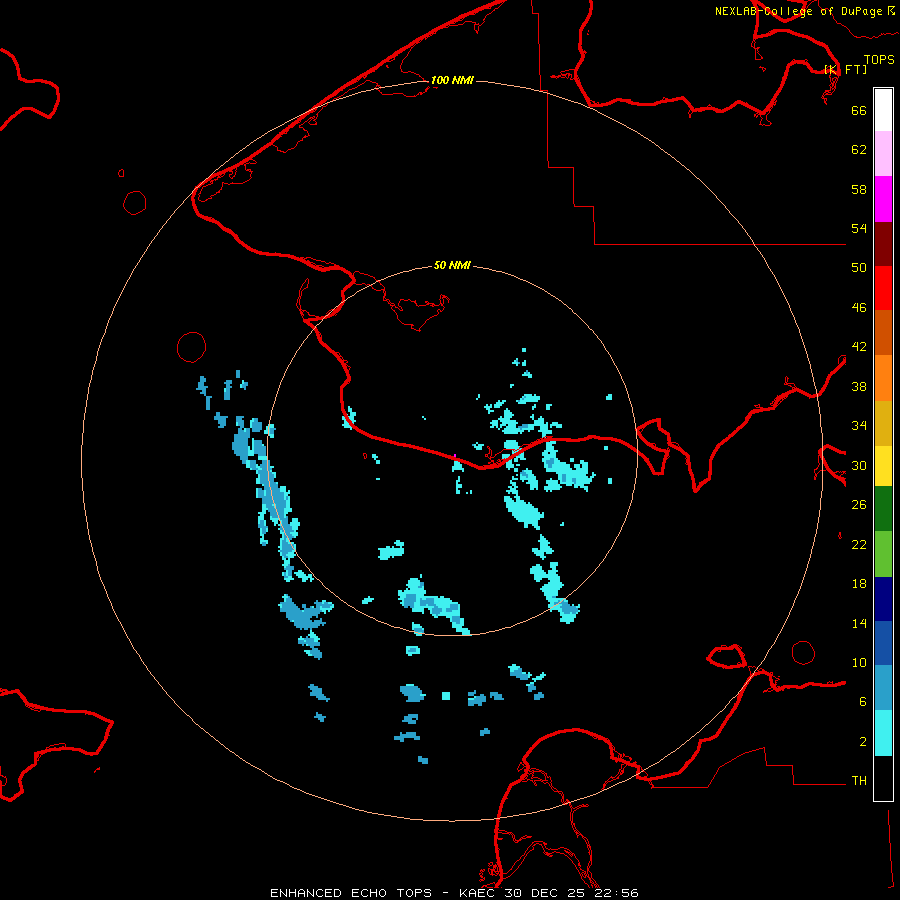
Task: Click the legend value "58"
Action: [859, 189]
